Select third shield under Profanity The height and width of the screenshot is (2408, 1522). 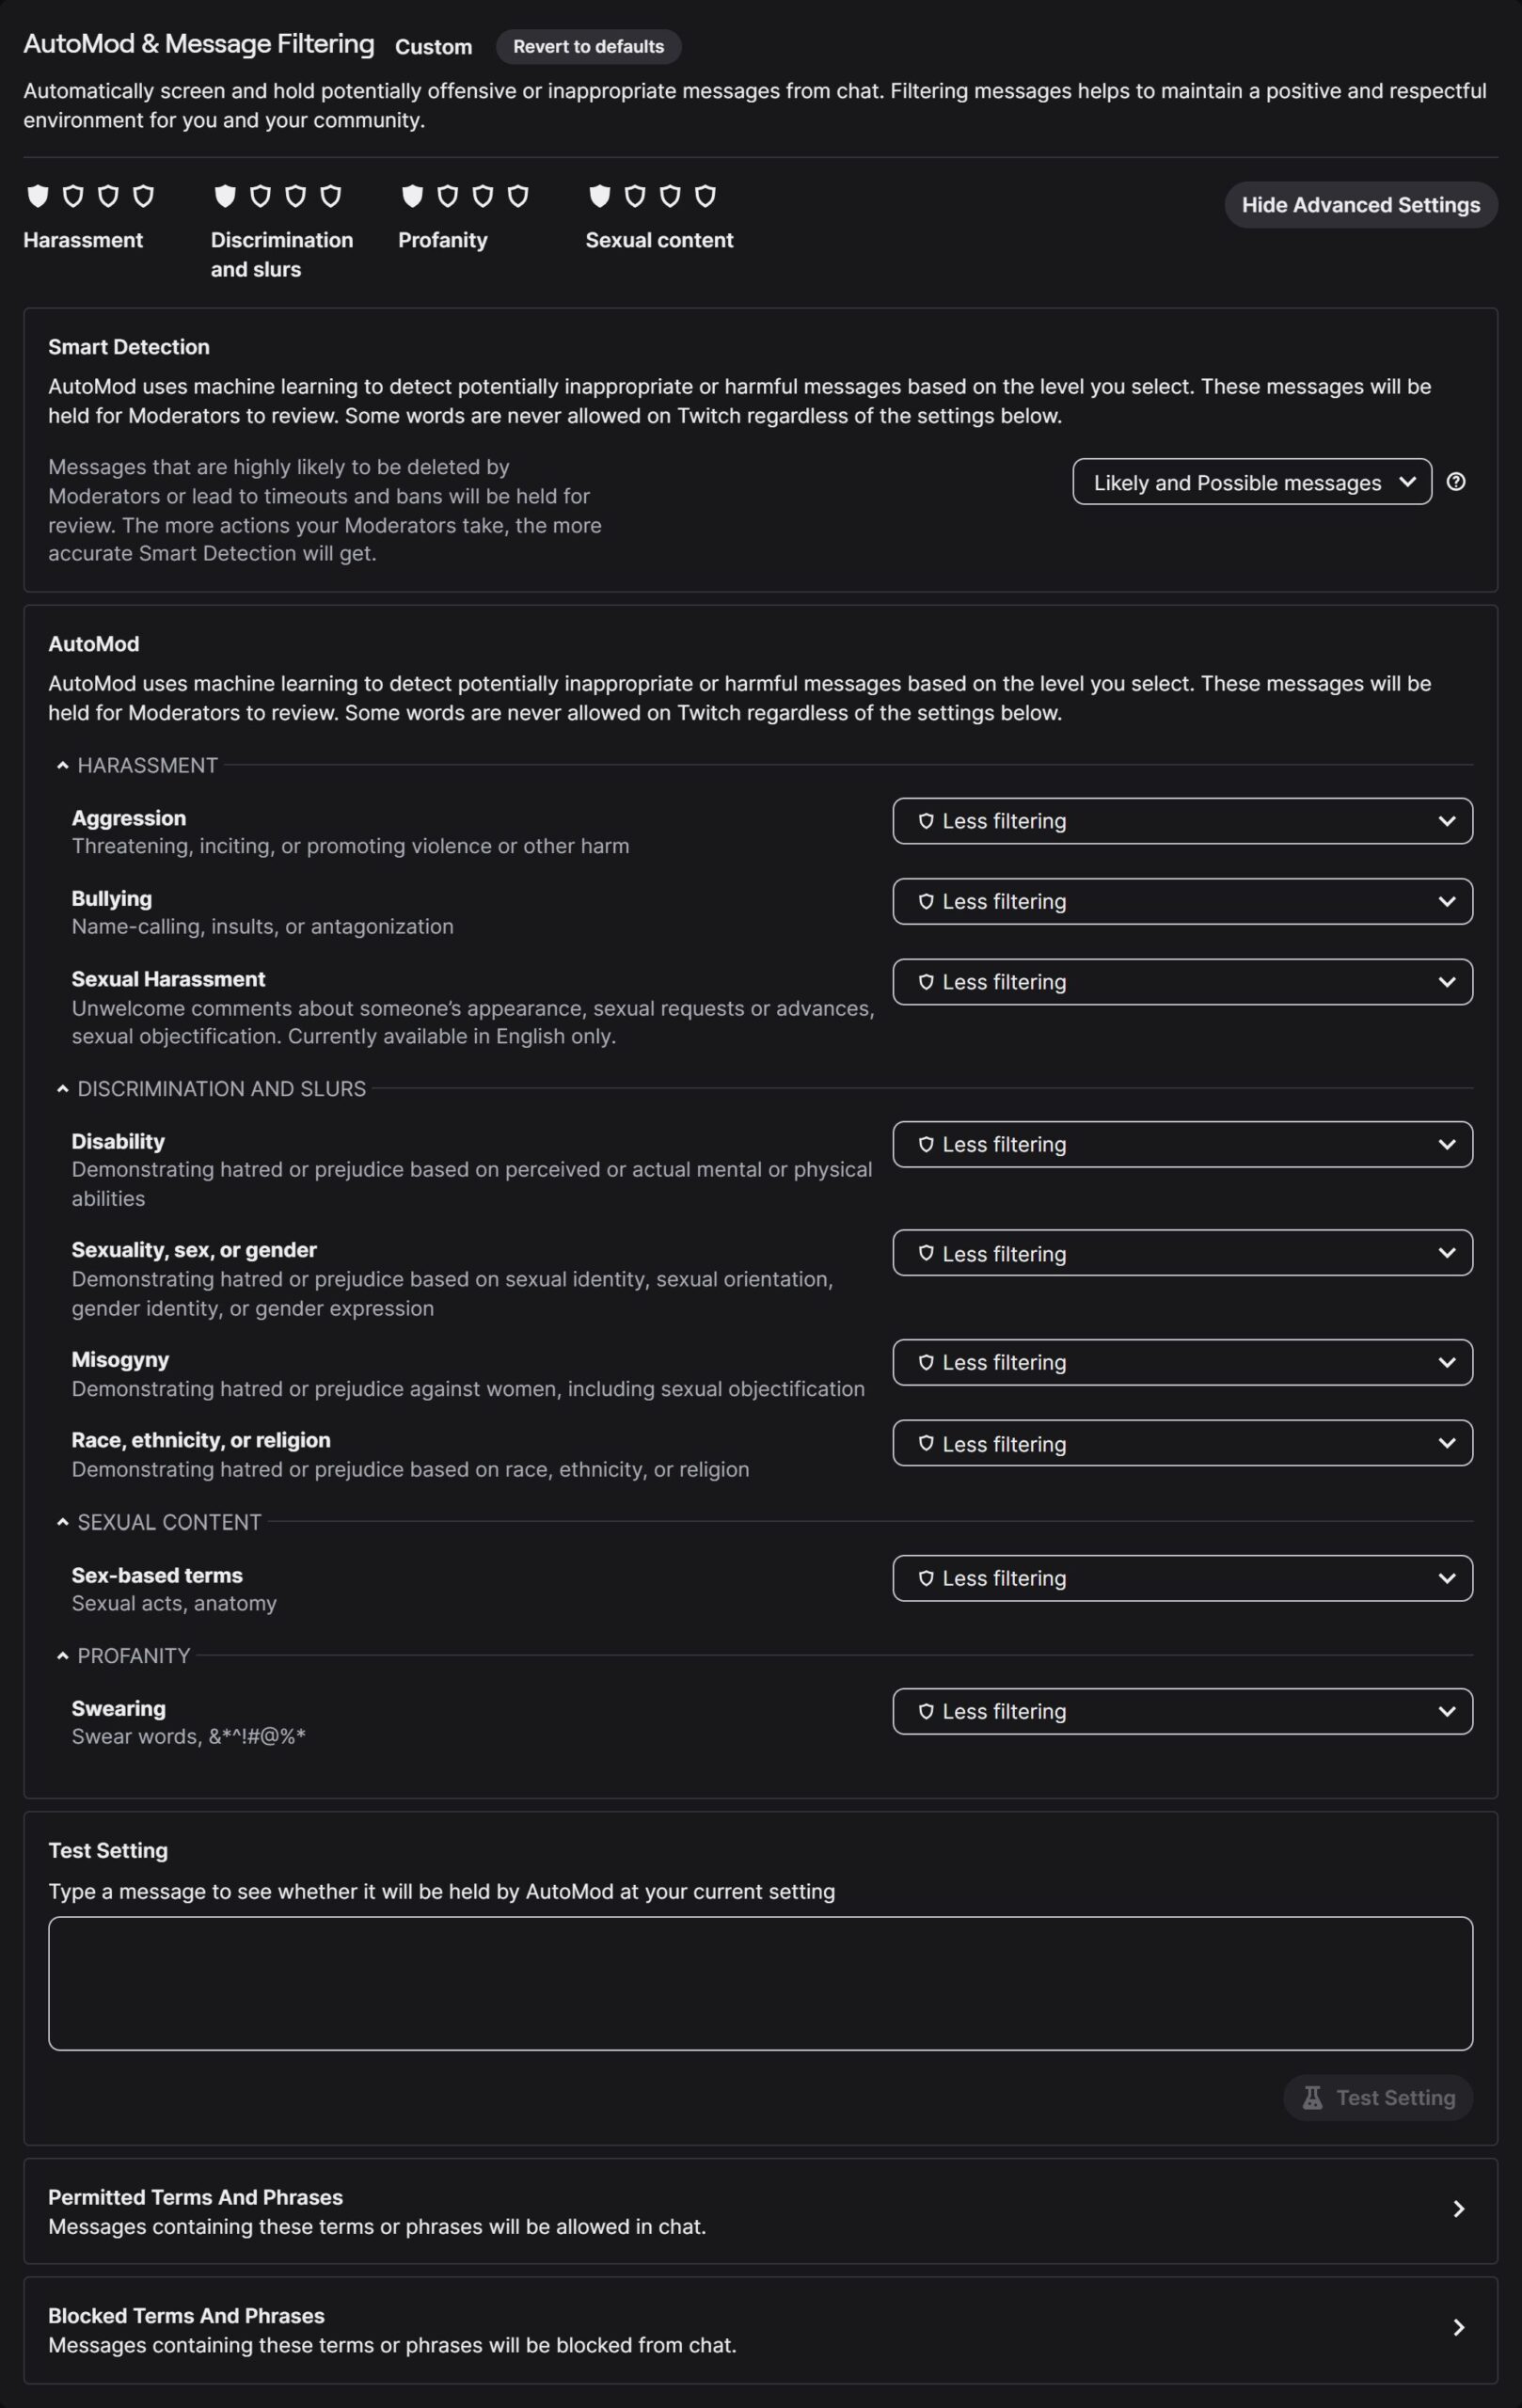point(483,196)
